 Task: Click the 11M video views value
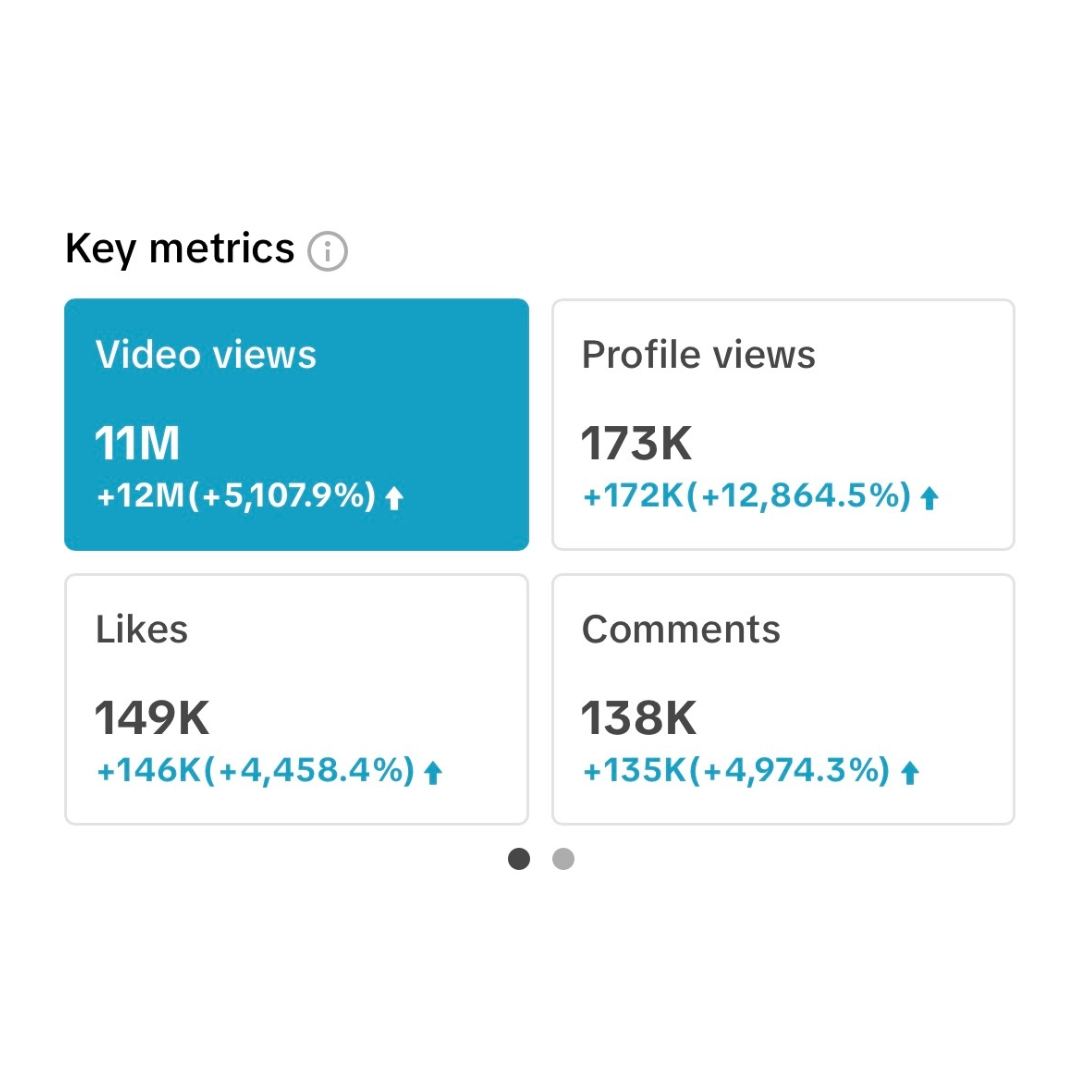(x=137, y=443)
